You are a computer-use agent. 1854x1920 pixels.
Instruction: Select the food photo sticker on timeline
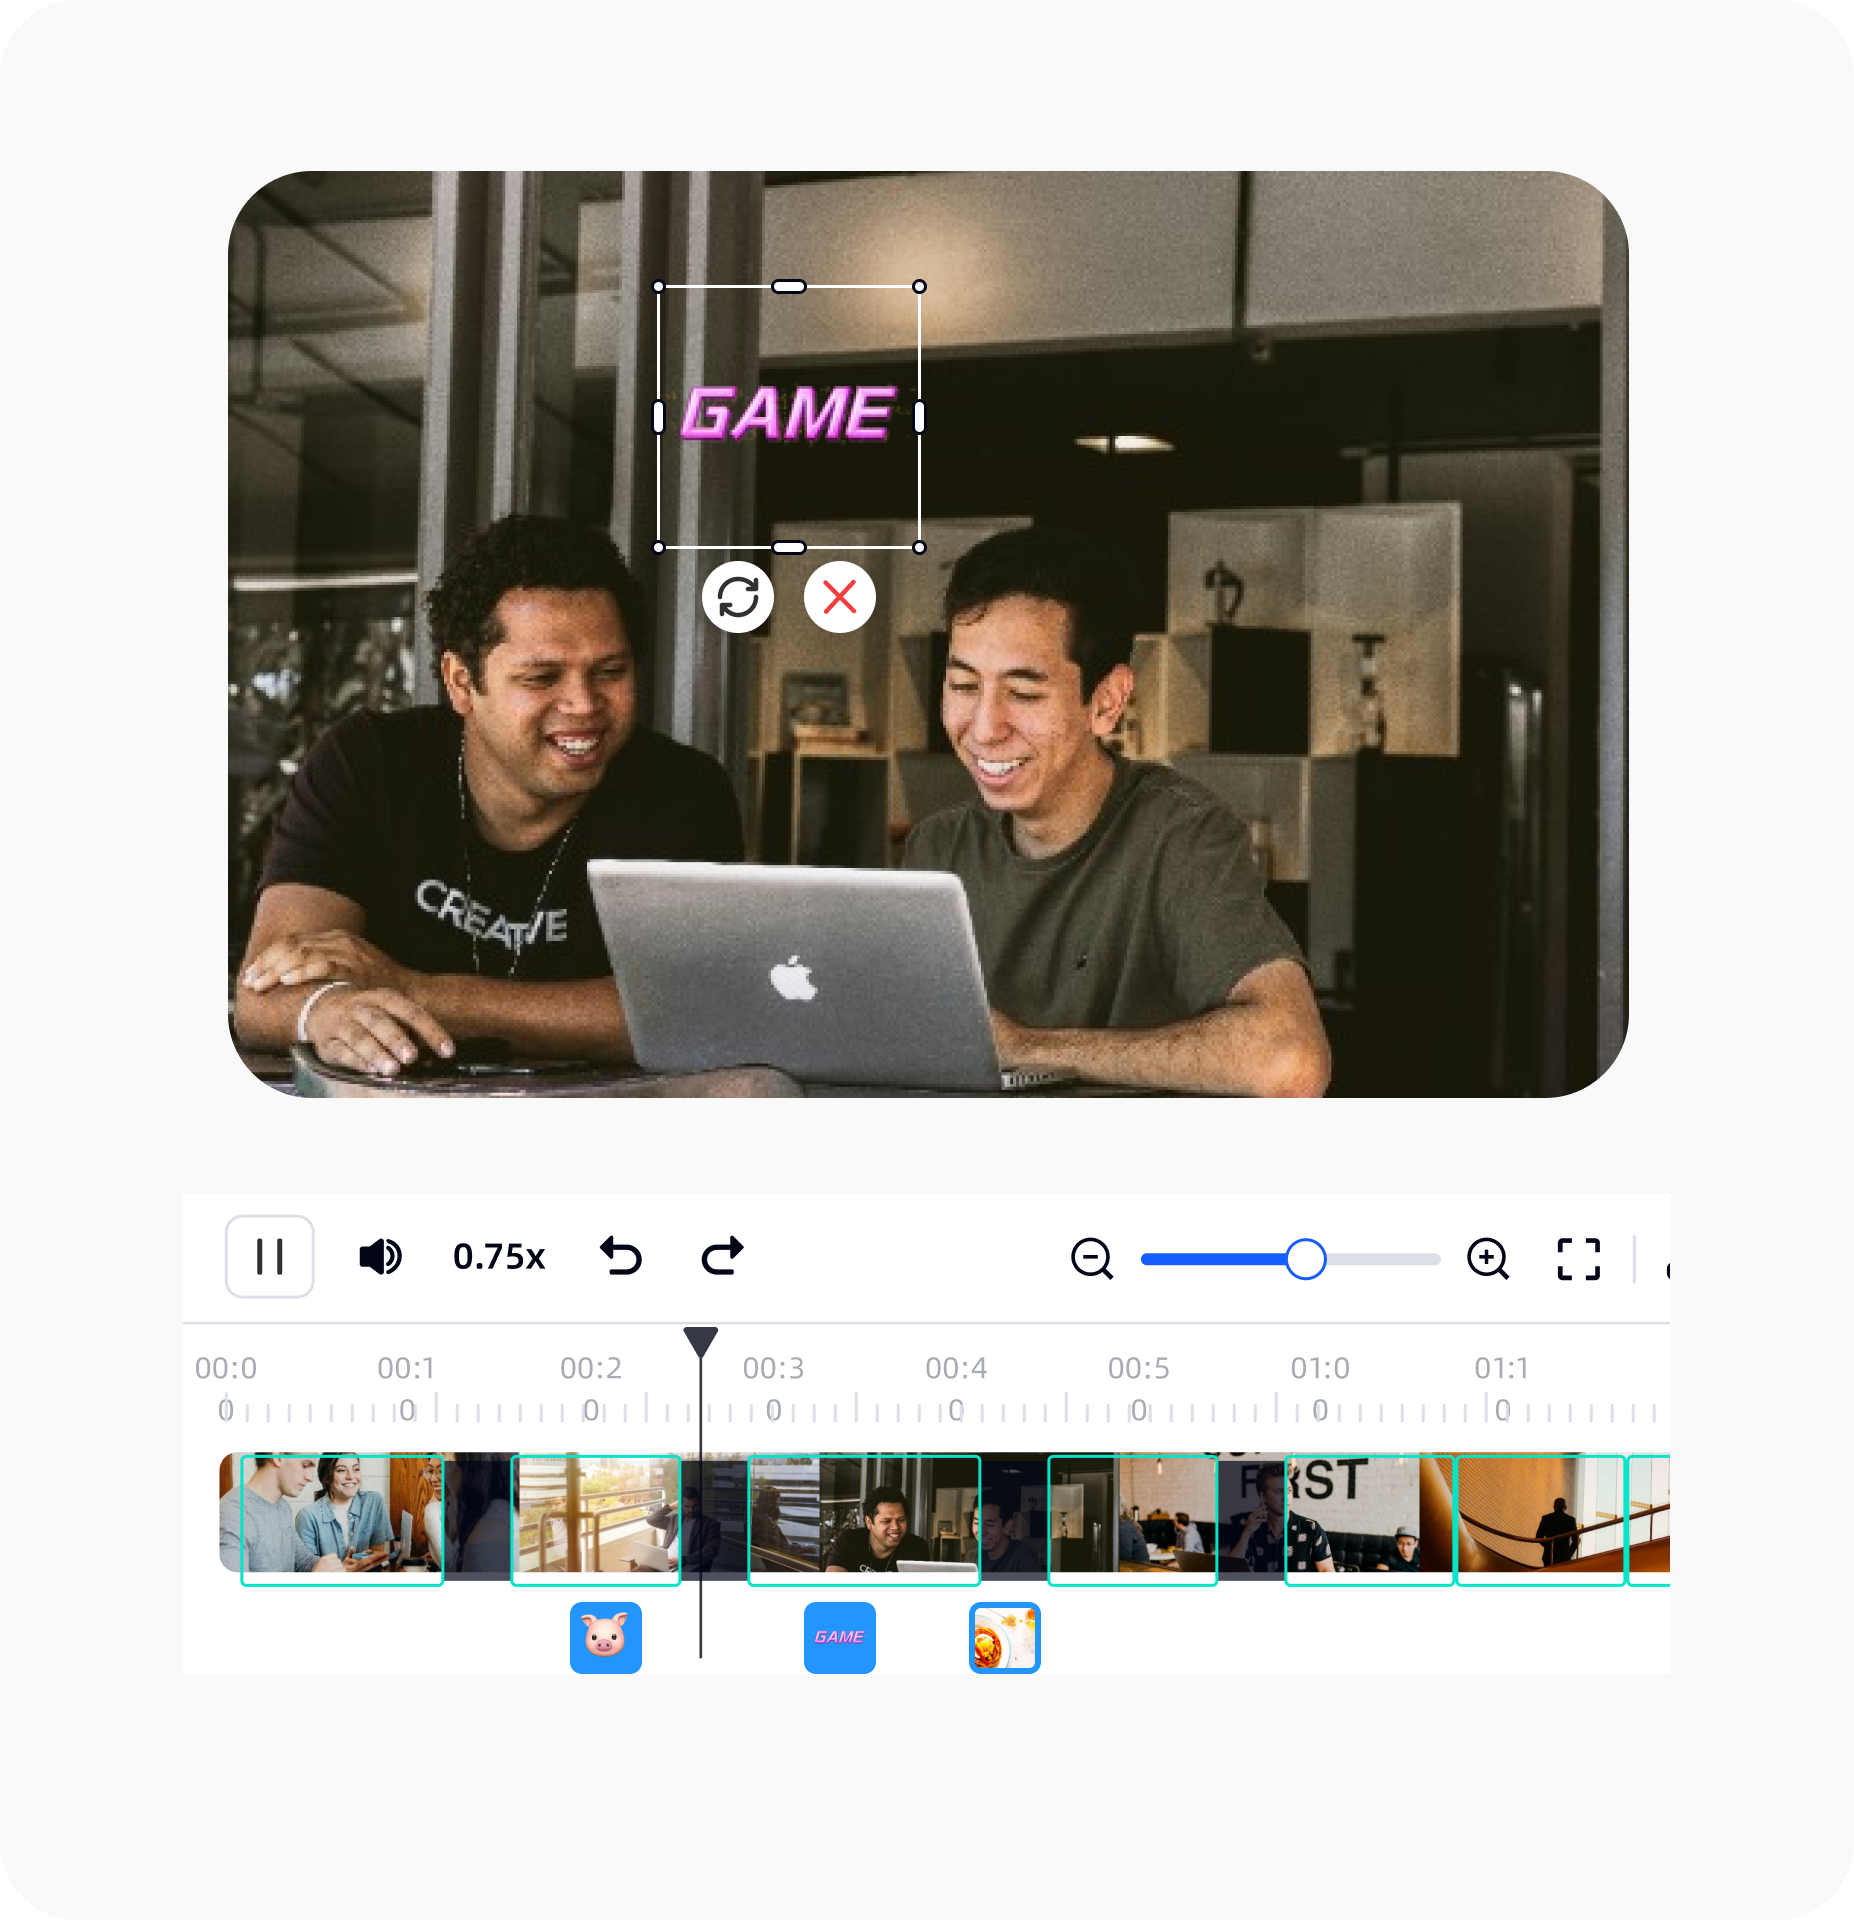pos(1005,1638)
